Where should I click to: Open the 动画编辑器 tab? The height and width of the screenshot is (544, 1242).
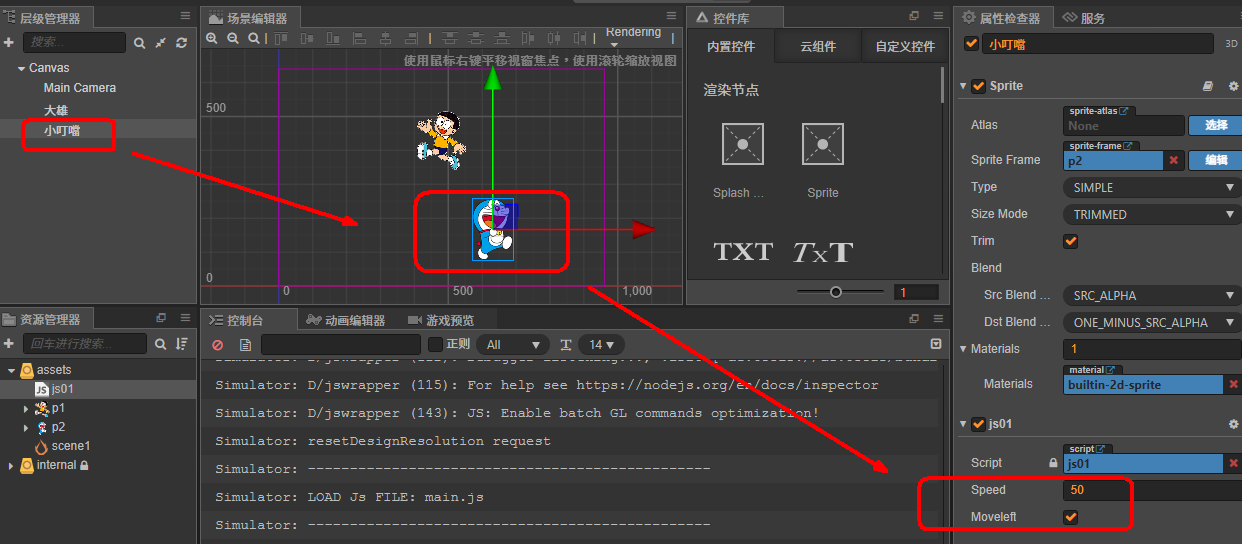pyautogui.click(x=346, y=320)
